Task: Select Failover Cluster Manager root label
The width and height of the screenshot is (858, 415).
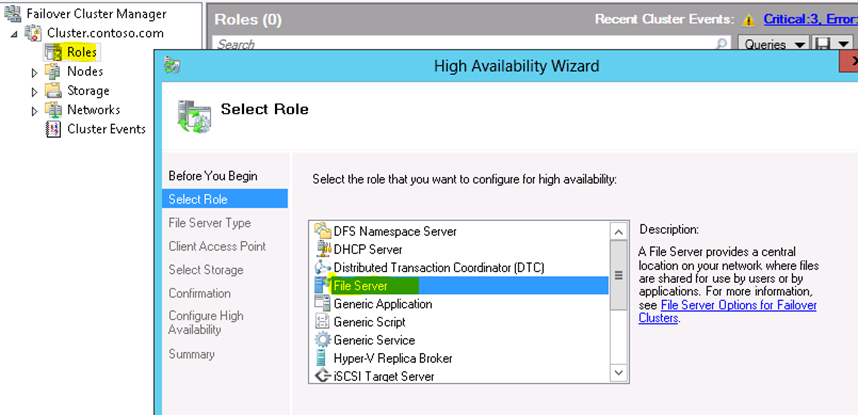Action: coord(96,13)
